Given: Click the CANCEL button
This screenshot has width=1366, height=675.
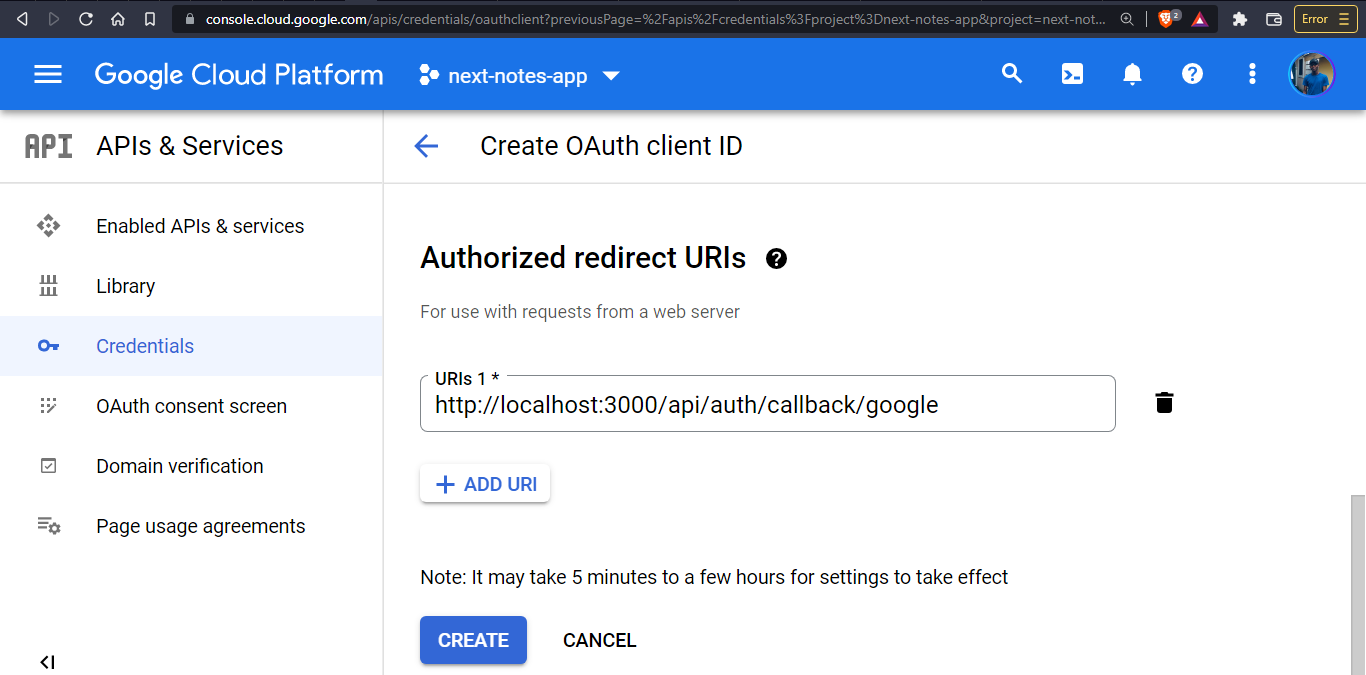Looking at the screenshot, I should (599, 640).
